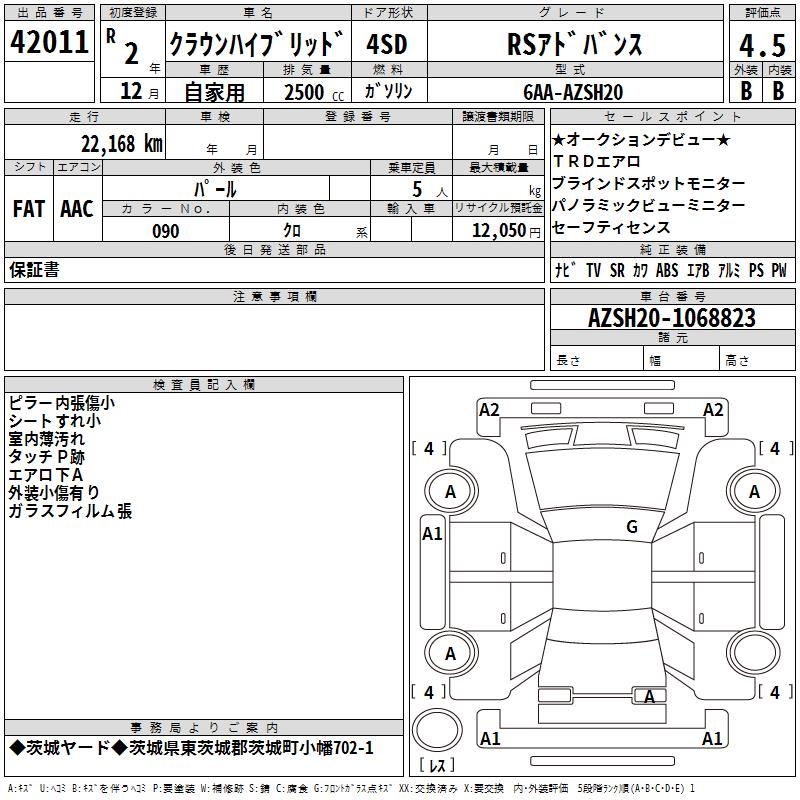The width and height of the screenshot is (800, 800).
Task: Click mileage 22,168 km
Action: pos(121,144)
